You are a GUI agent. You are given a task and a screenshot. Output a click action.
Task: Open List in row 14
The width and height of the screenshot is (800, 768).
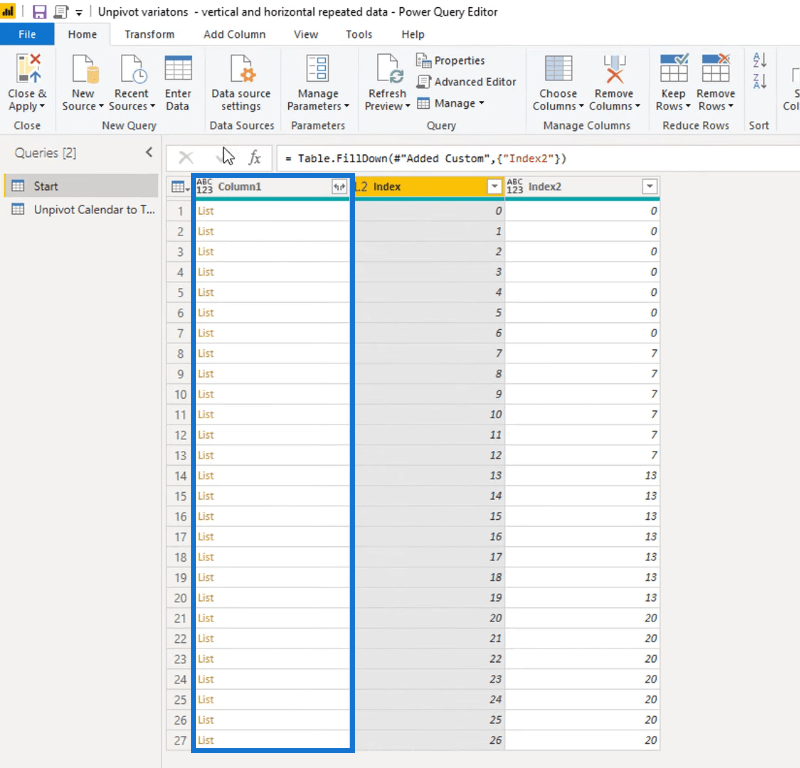206,476
